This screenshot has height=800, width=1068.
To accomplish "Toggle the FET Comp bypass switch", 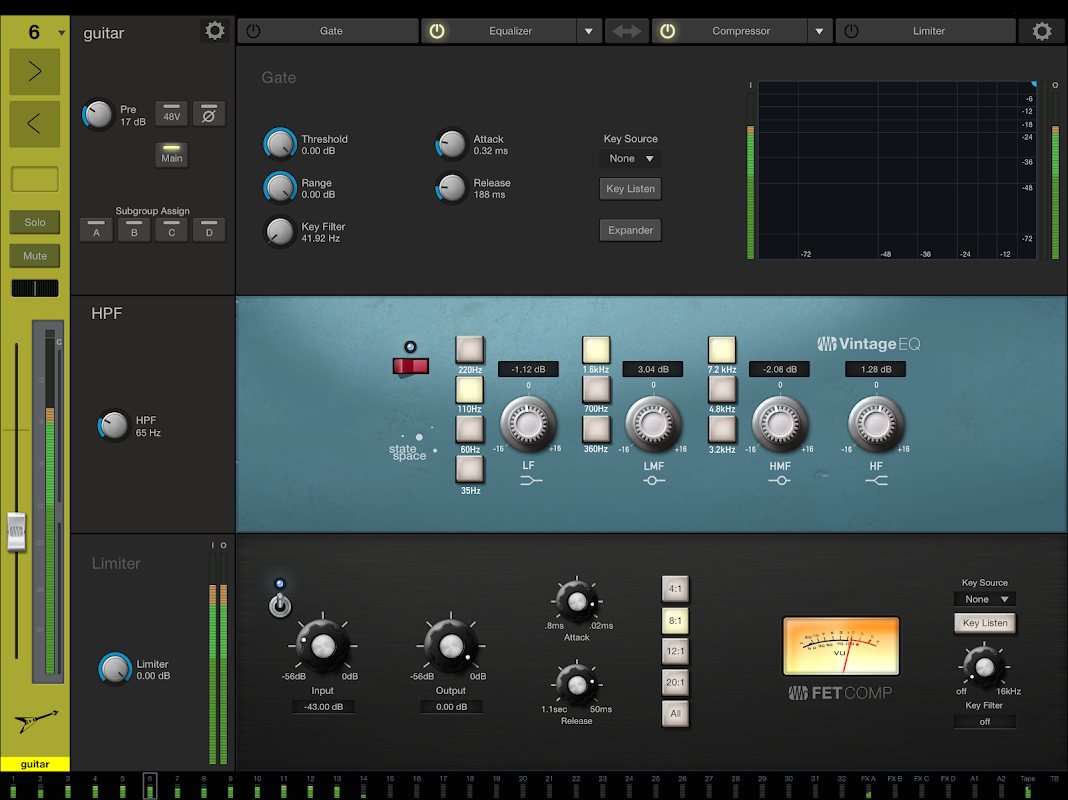I will 280,603.
